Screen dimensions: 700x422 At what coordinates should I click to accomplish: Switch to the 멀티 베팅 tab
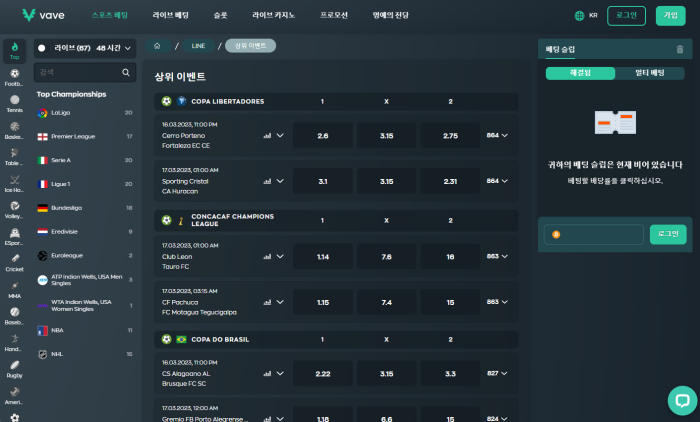650,73
